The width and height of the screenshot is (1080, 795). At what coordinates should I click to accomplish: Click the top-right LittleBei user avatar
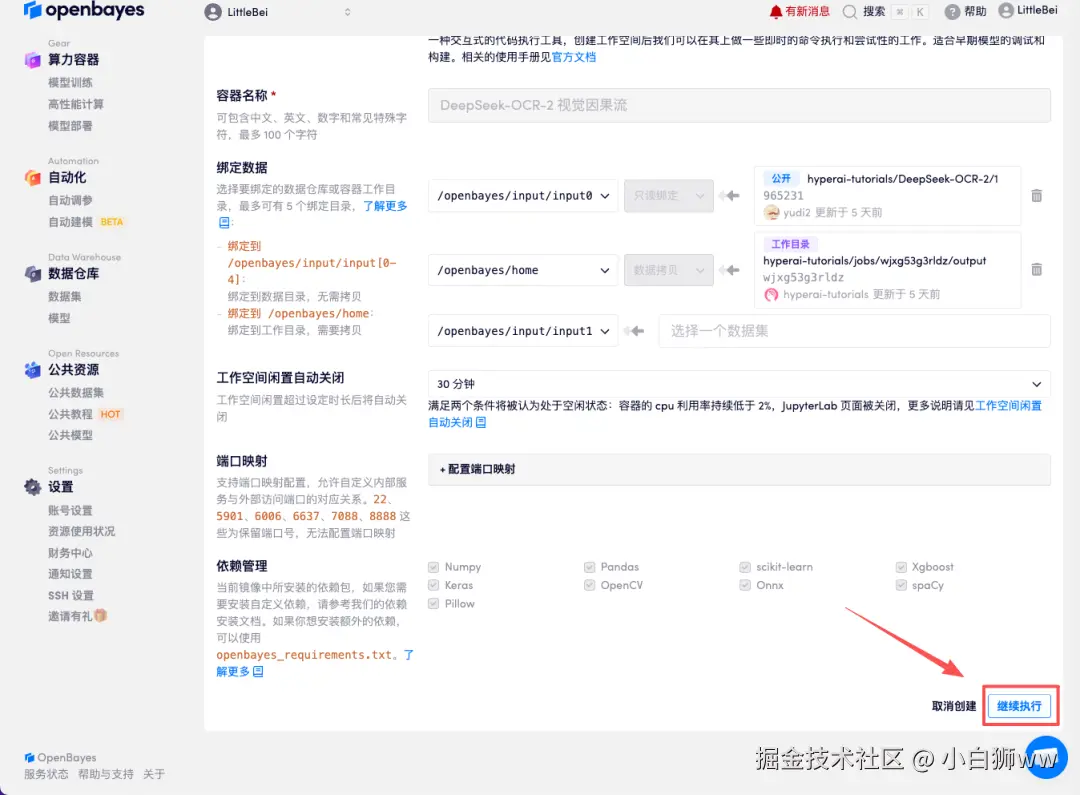pyautogui.click(x=1006, y=10)
